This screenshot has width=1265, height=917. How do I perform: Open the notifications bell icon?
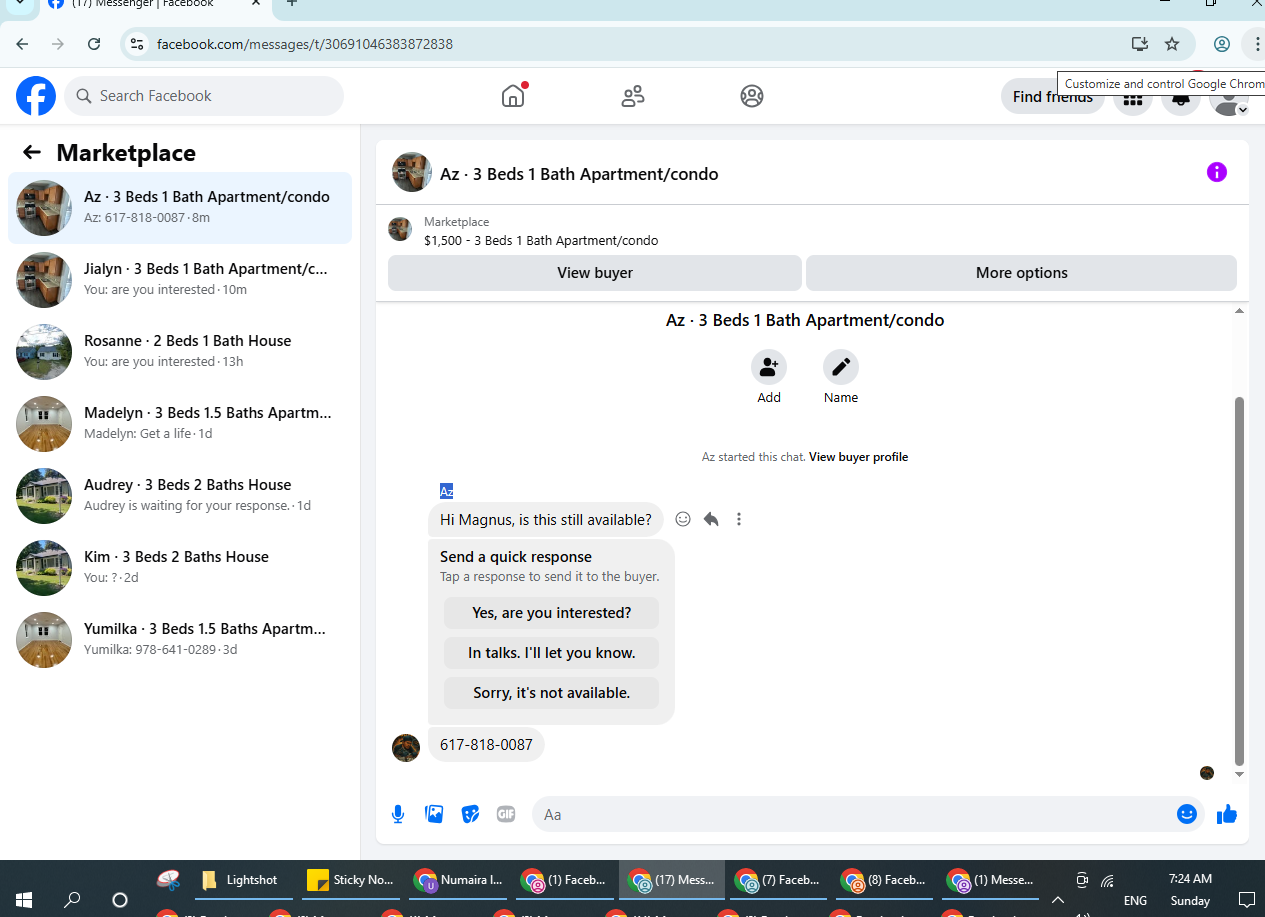(x=1181, y=97)
